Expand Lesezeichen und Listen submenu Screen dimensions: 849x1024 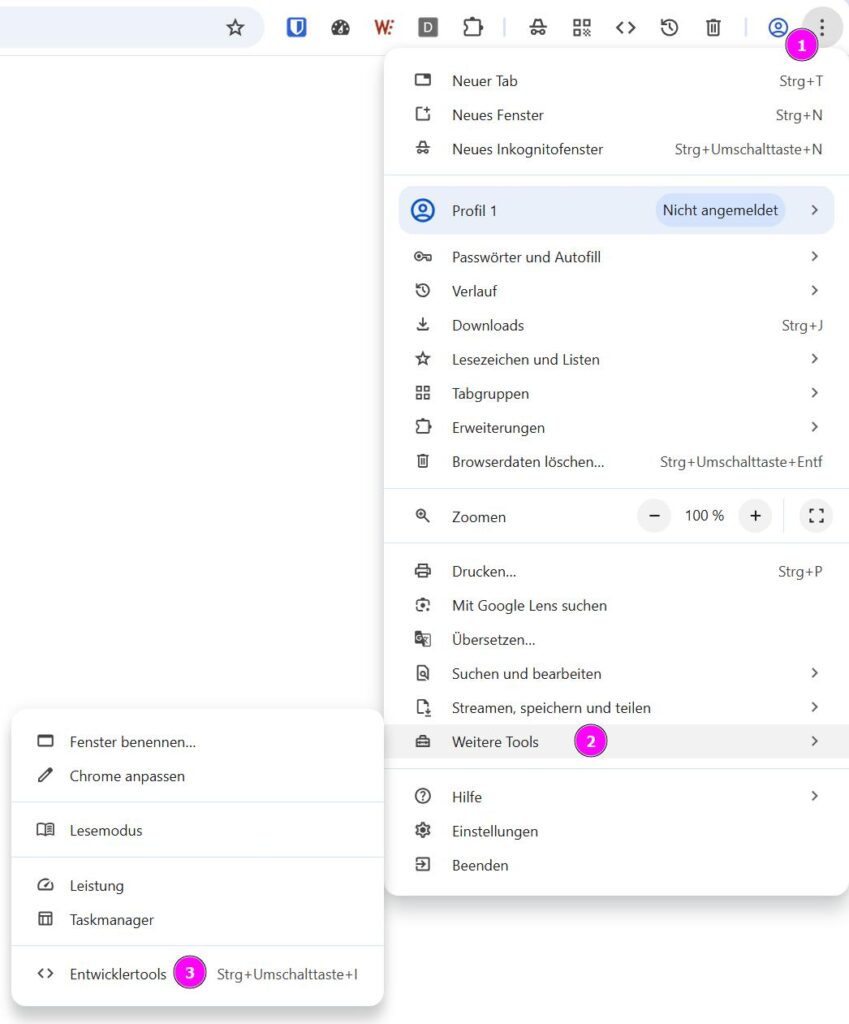click(x=814, y=359)
